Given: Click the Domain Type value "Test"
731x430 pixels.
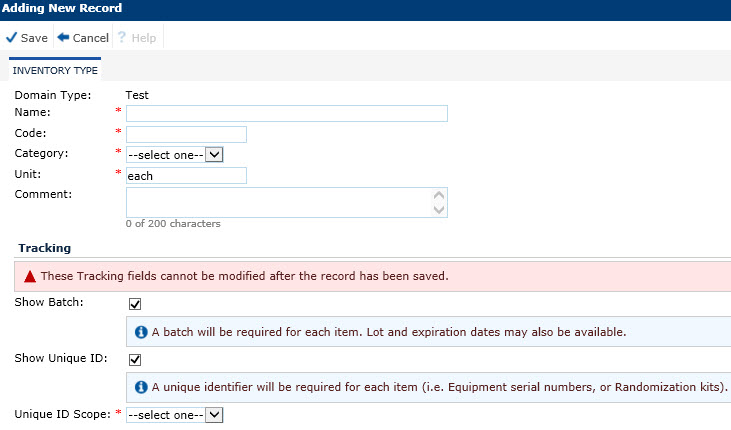Looking at the screenshot, I should point(137,95).
